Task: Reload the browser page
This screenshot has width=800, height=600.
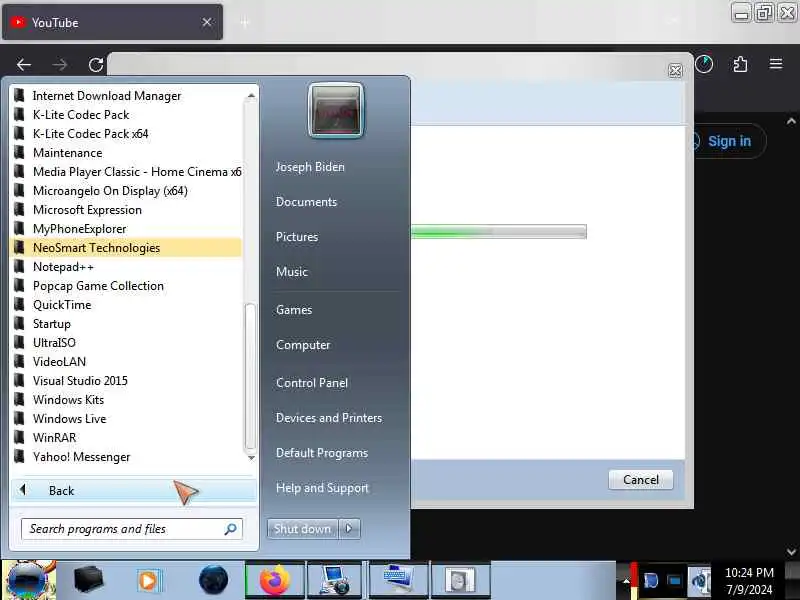Action: coord(96,65)
